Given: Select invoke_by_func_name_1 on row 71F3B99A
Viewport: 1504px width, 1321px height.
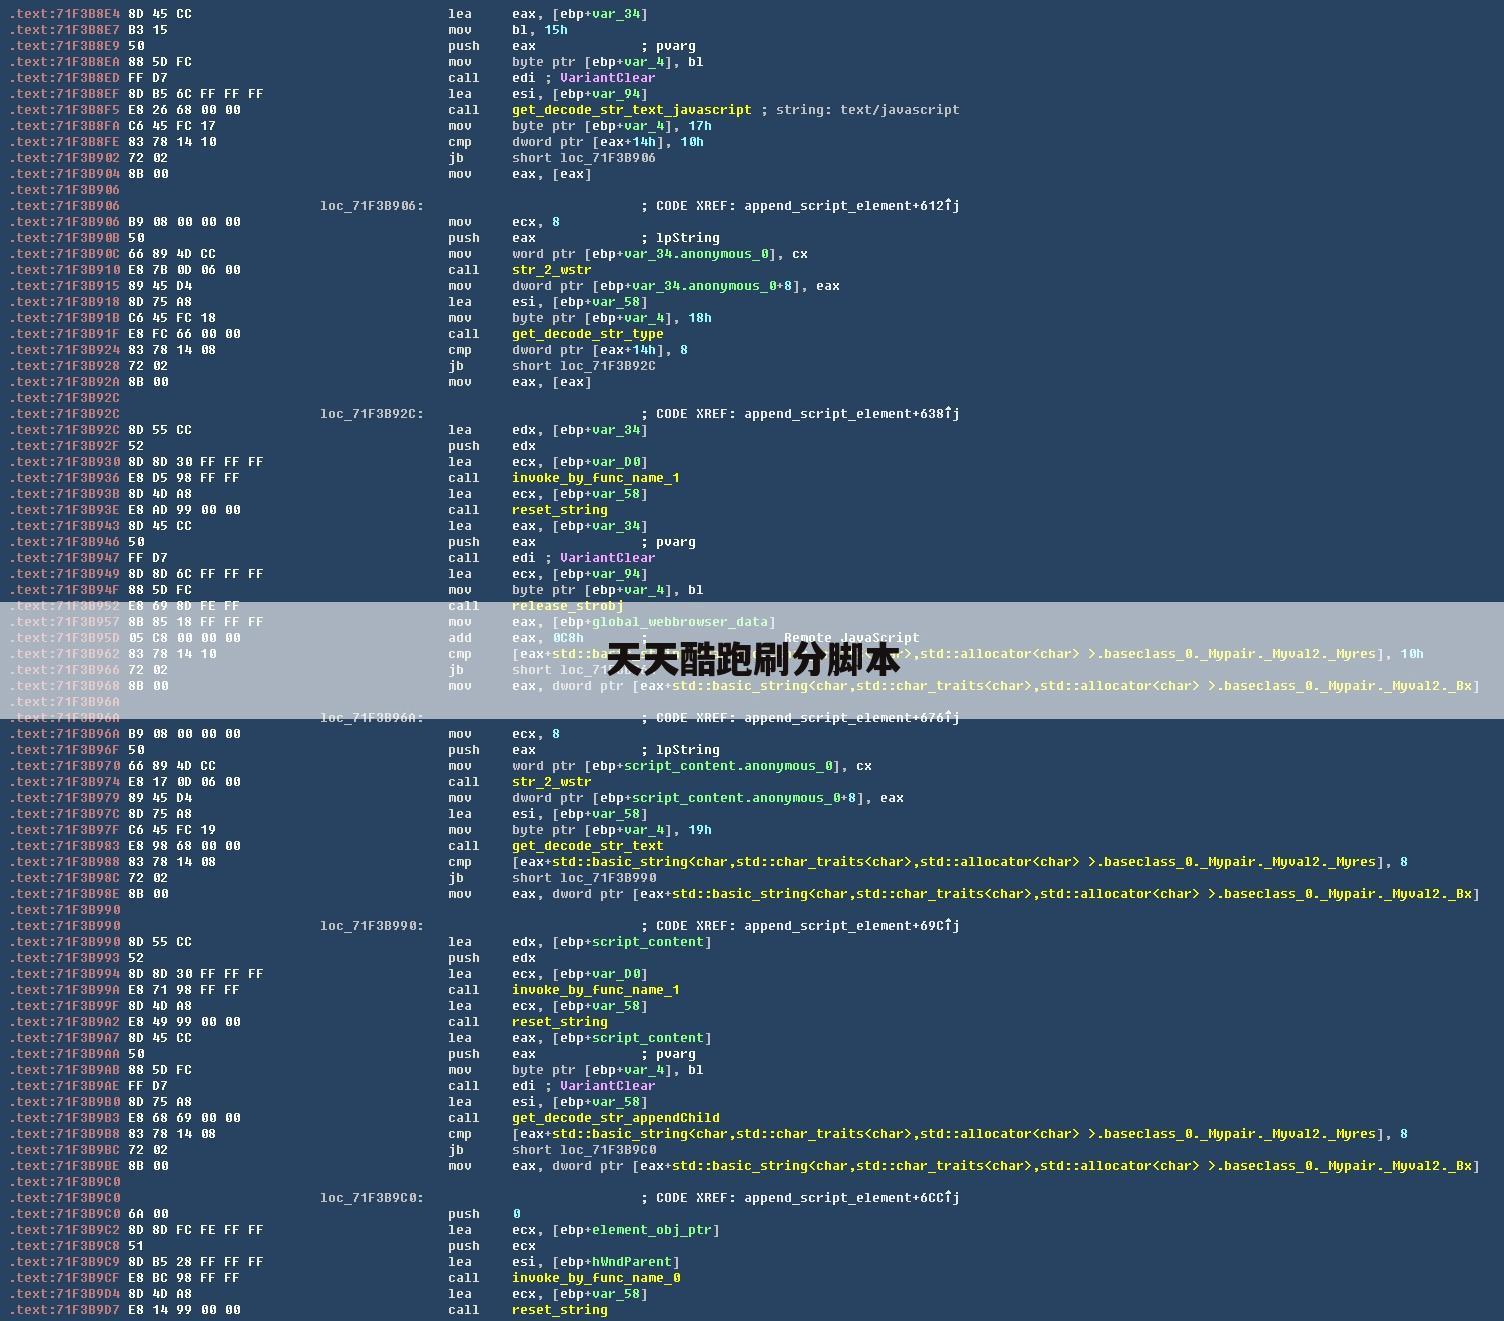Looking at the screenshot, I should pyautogui.click(x=595, y=990).
